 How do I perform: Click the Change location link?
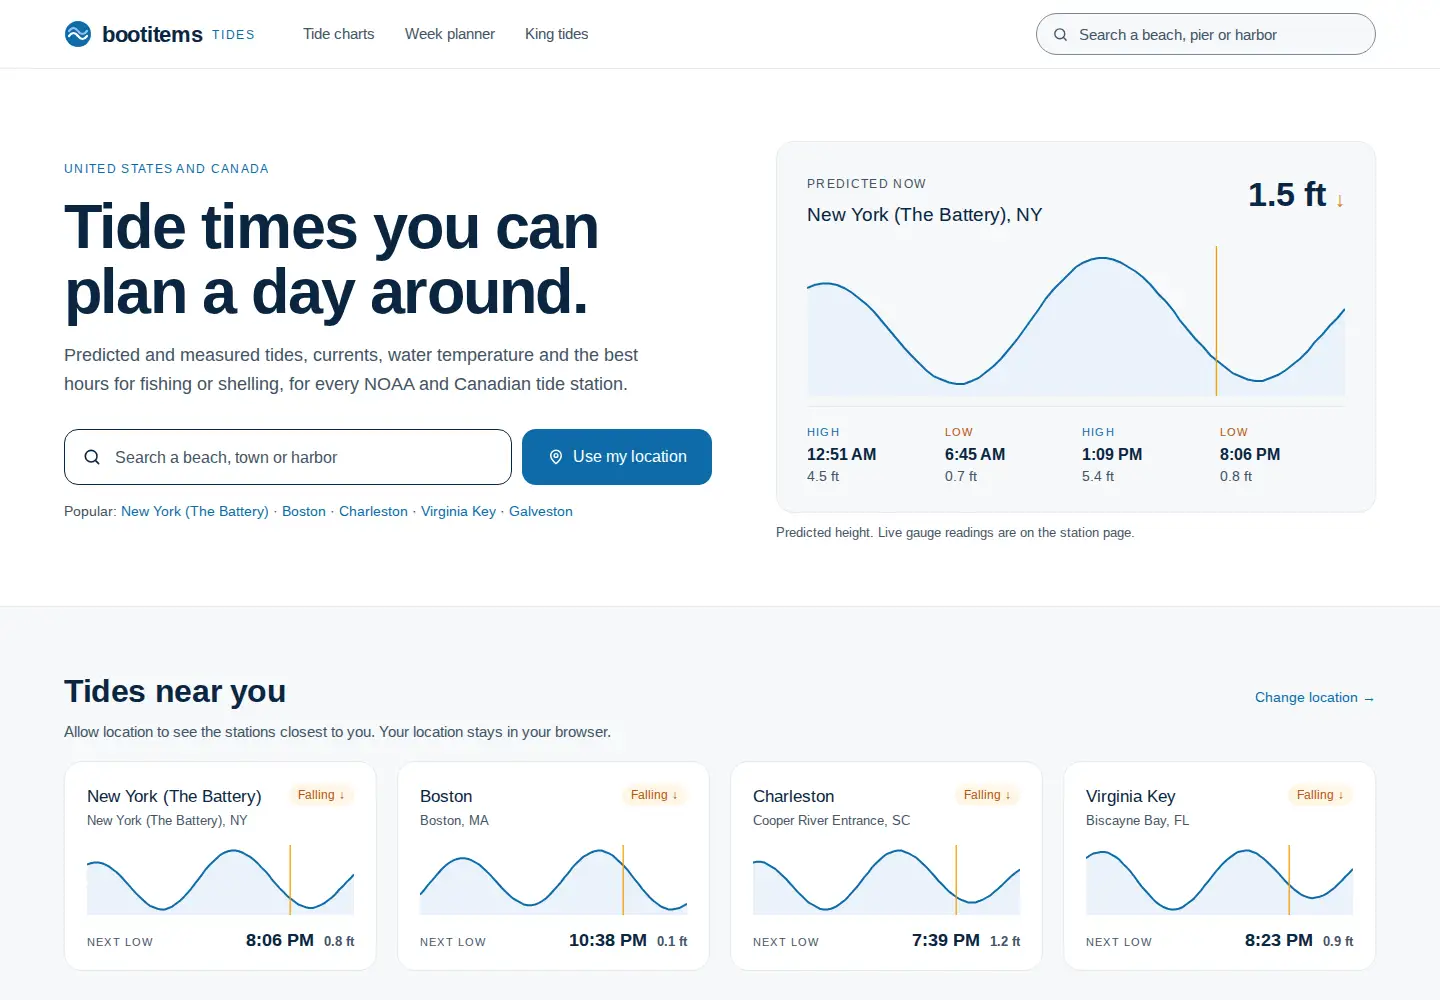click(1315, 697)
